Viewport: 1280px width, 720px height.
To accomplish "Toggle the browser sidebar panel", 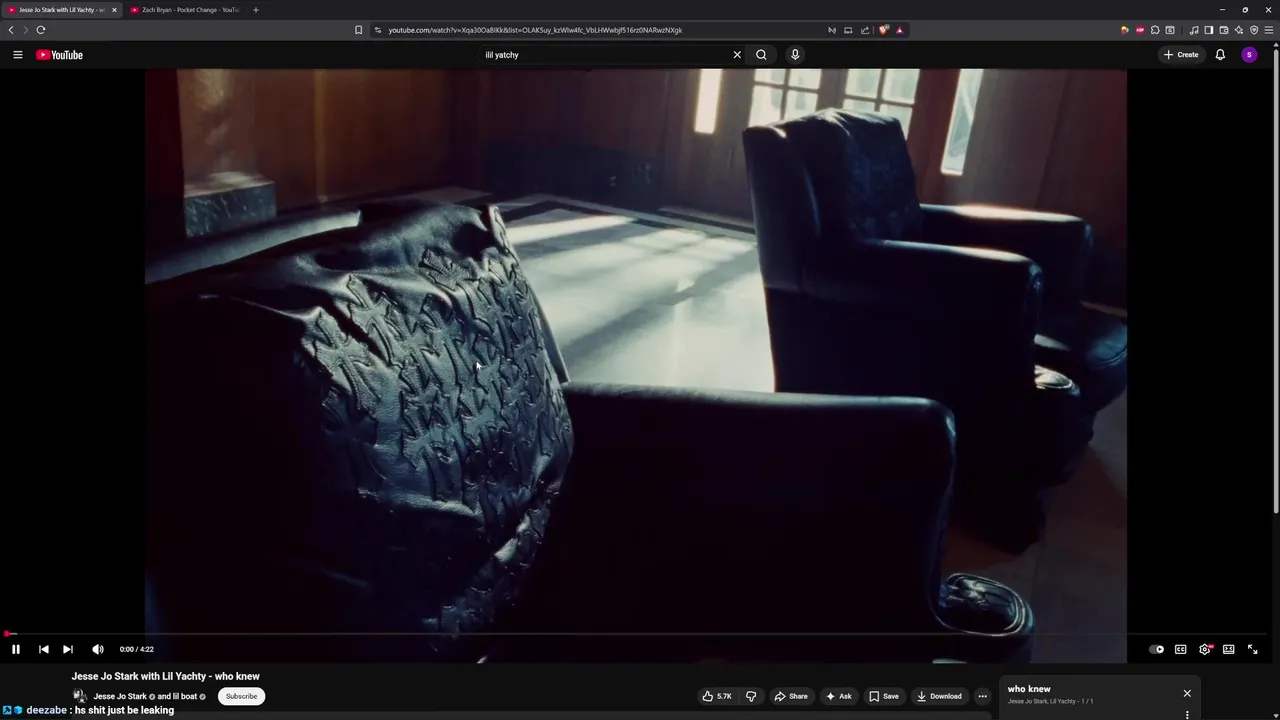I will 1209,30.
